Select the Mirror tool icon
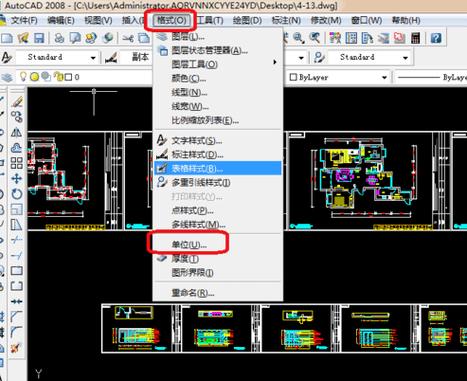Viewport: 467px width, 381px height. (x=17, y=132)
